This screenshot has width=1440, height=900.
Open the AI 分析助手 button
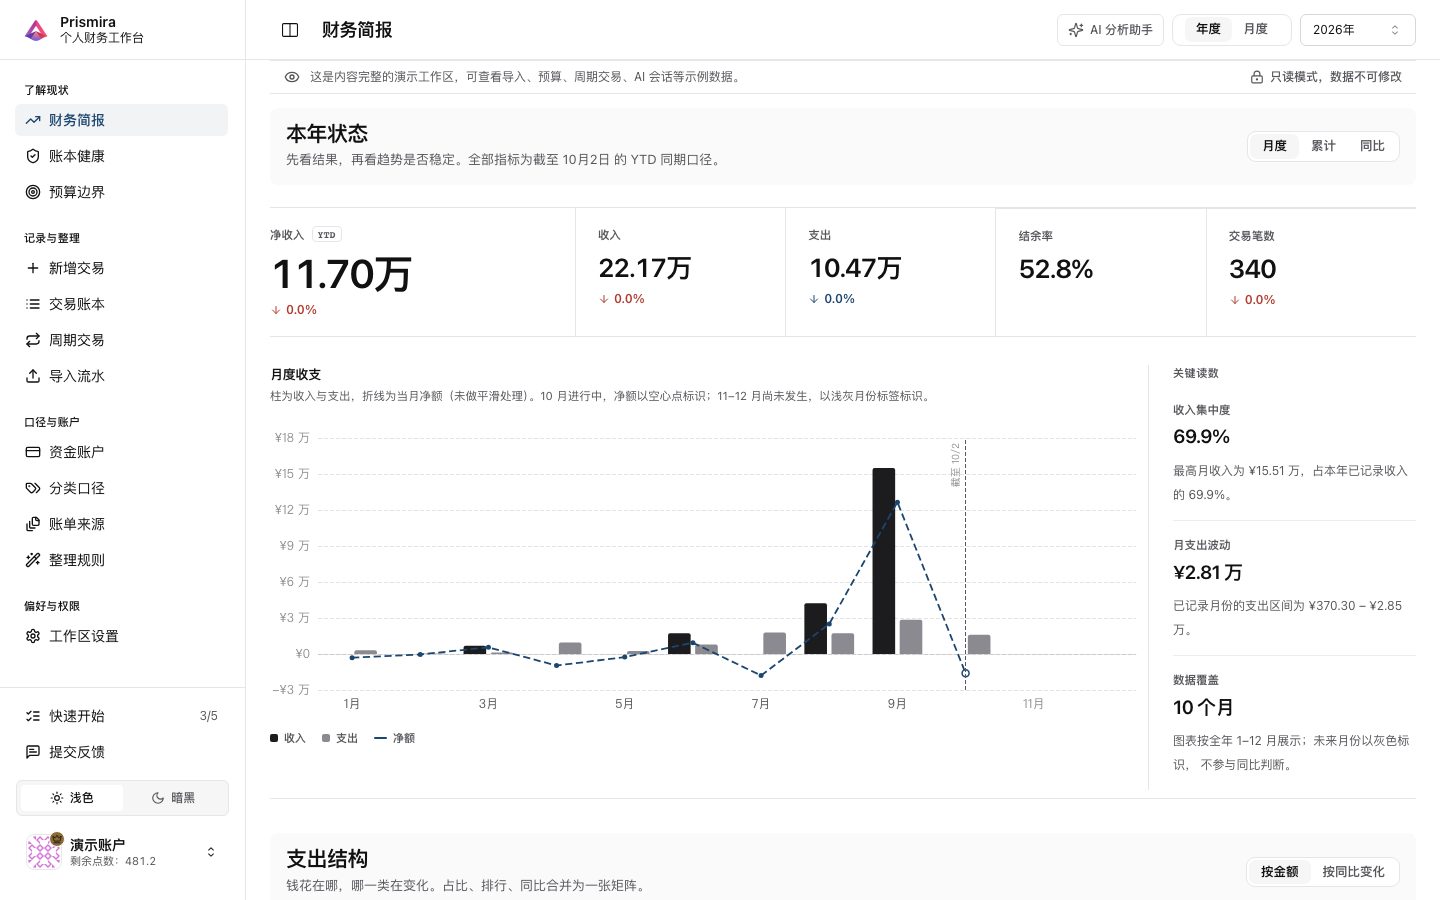(1110, 30)
